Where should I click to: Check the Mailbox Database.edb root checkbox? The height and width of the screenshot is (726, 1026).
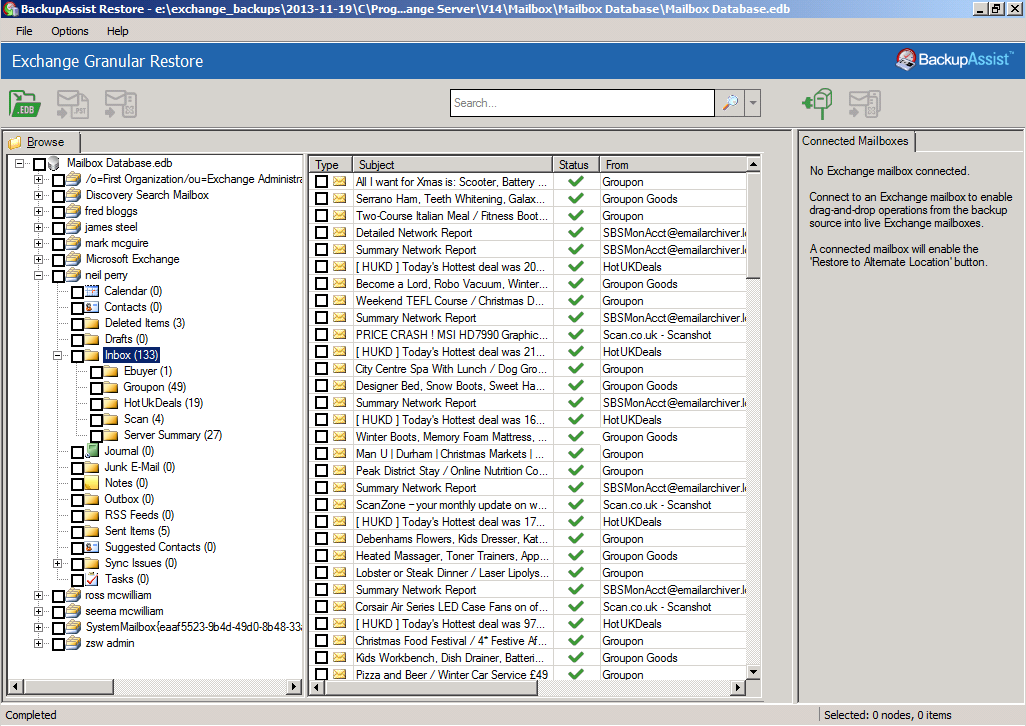point(39,164)
